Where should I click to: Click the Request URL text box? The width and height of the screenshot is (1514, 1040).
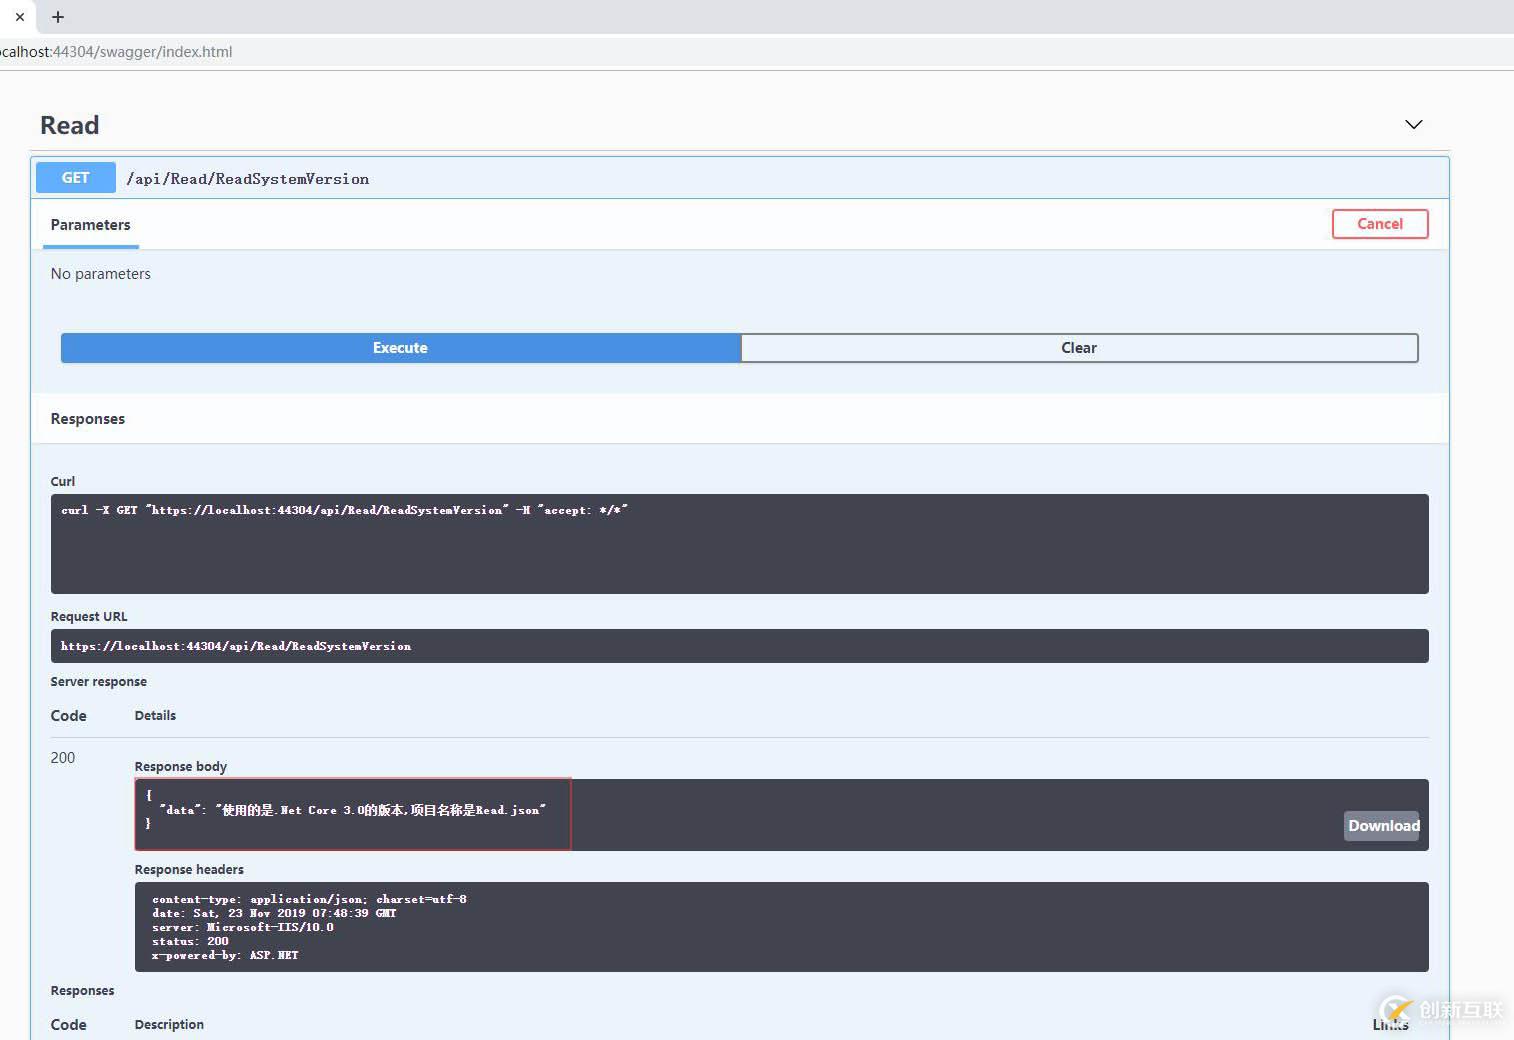[x=739, y=646]
